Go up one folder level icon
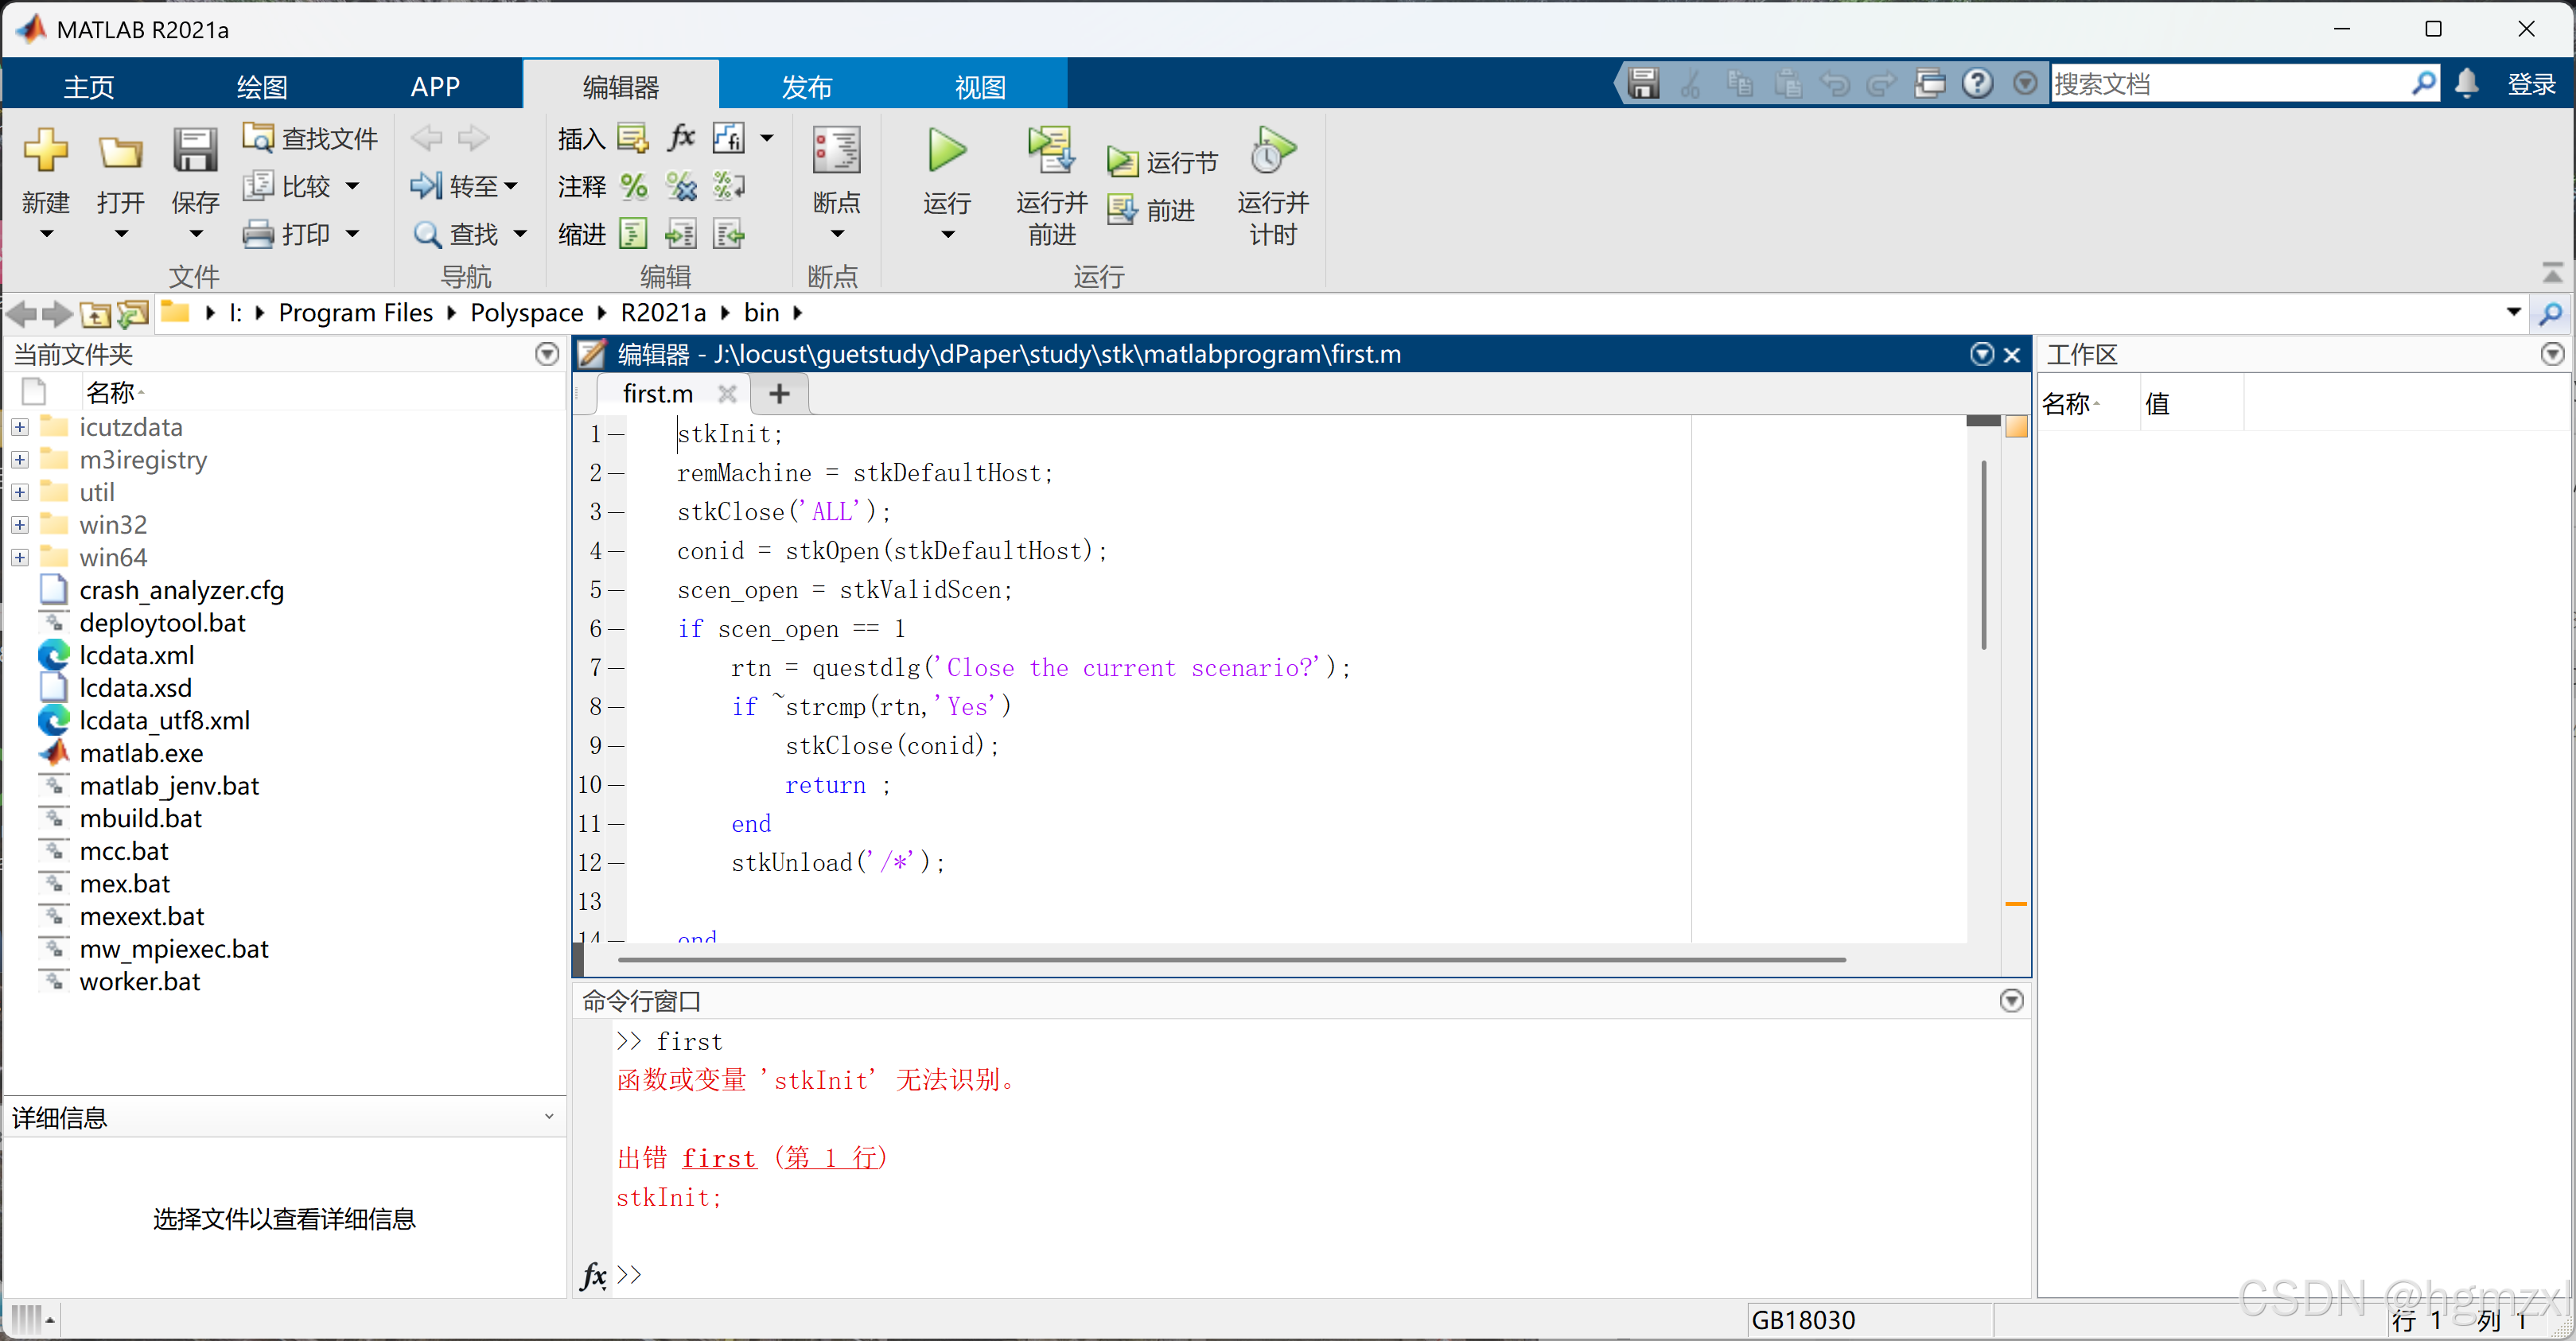The width and height of the screenshot is (2576, 1341). click(x=95, y=314)
